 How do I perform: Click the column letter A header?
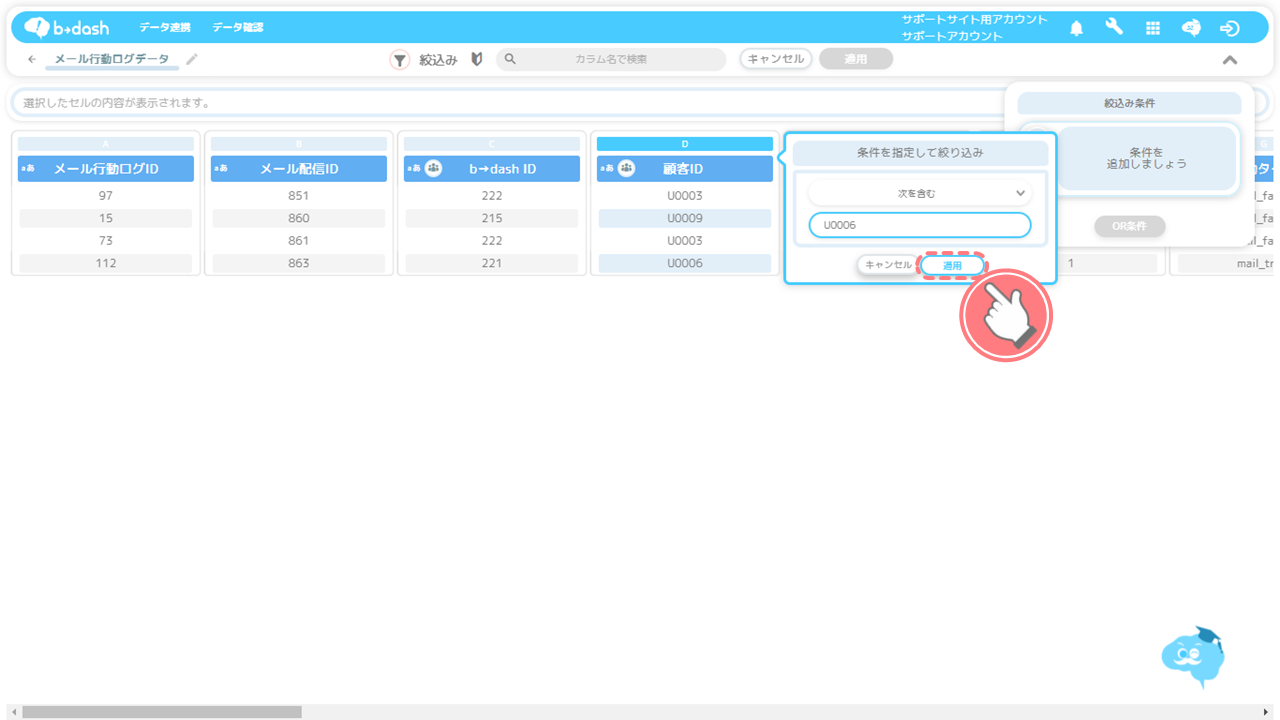[x=106, y=144]
